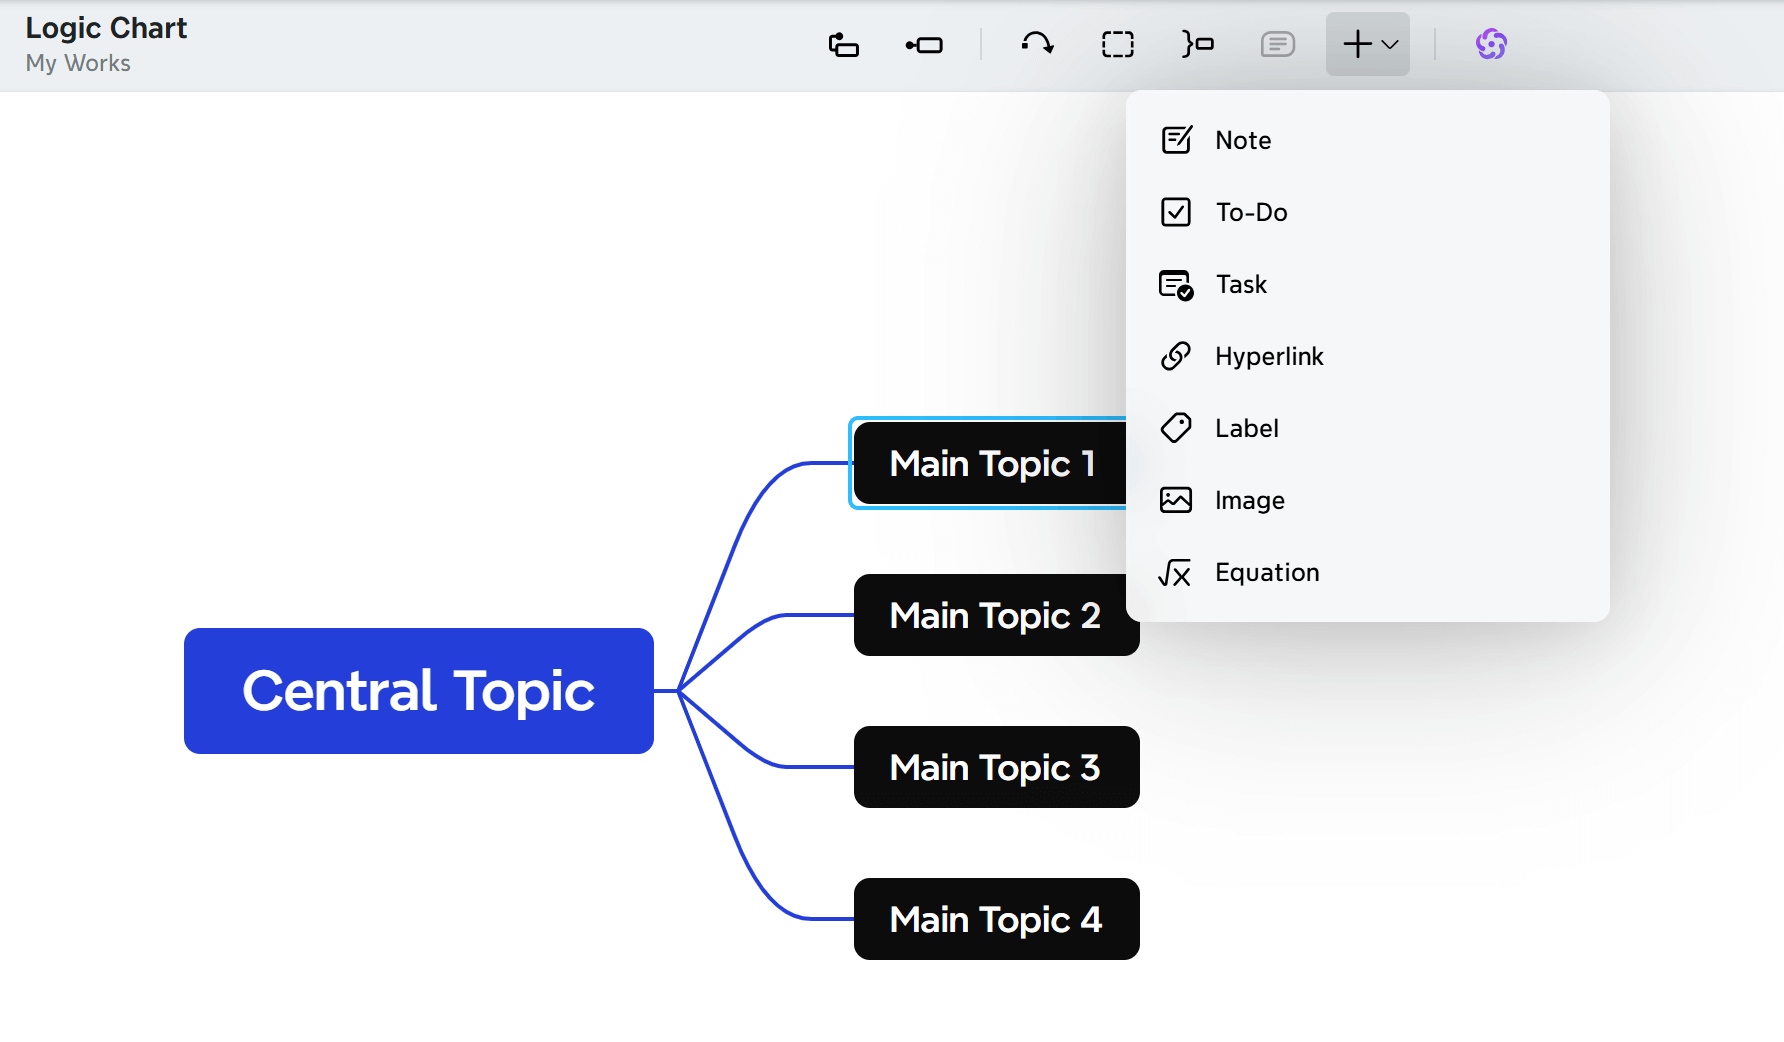Select the Central Topic node
Image resolution: width=1784 pixels, height=1042 pixels.
(x=417, y=690)
